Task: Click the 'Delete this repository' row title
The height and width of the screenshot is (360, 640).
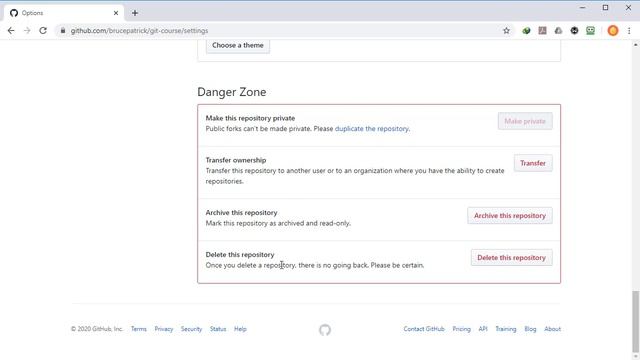Action: [240, 255]
